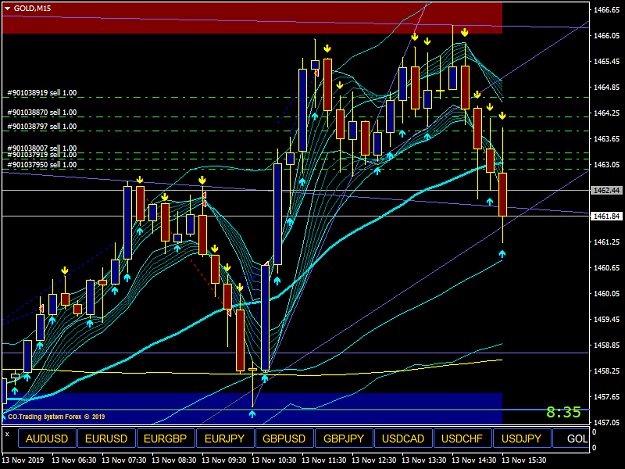The image size is (625, 469).
Task: Click the 13 Nov 10:30 time label
Action: pos(274,460)
